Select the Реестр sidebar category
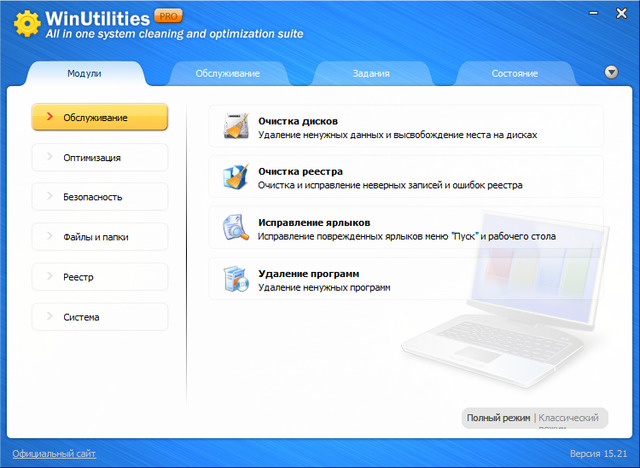This screenshot has height=468, width=640. (99, 277)
